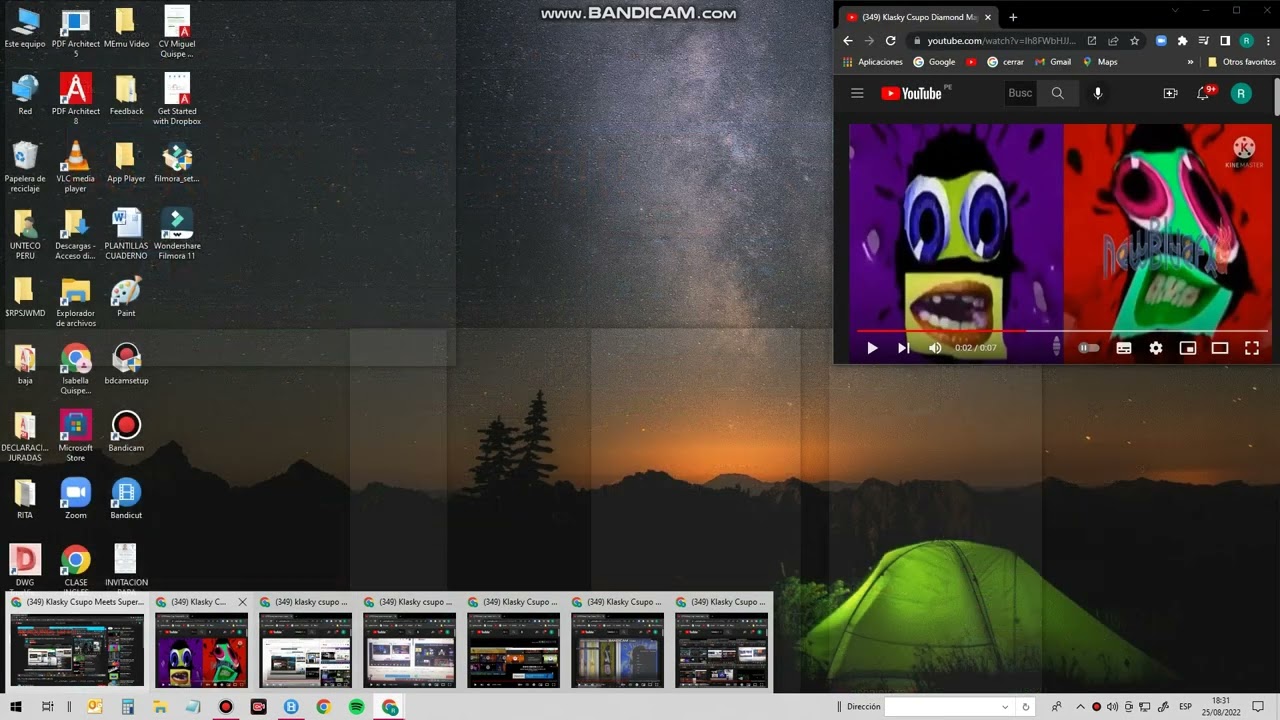Click the Chrome address bar URL

1001,41
